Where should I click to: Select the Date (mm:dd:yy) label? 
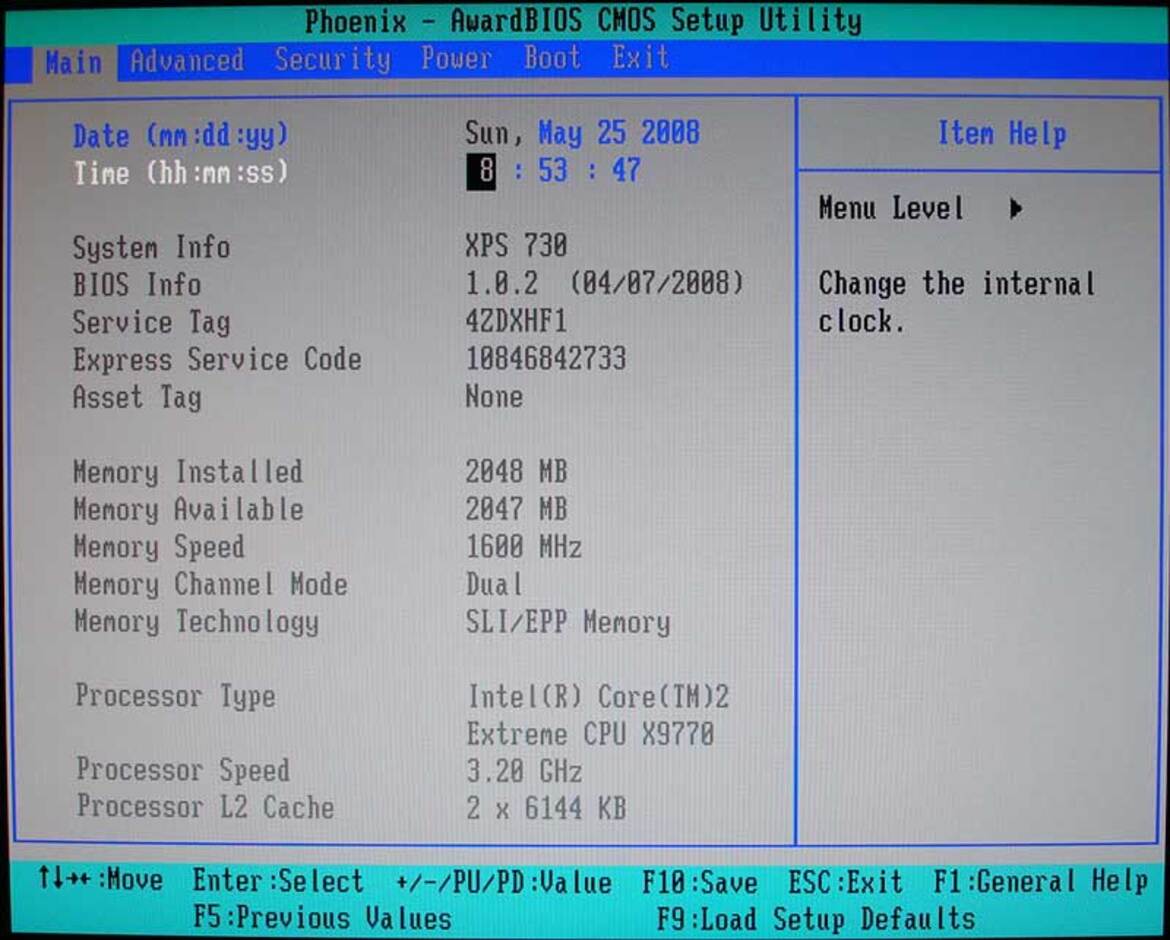(181, 136)
